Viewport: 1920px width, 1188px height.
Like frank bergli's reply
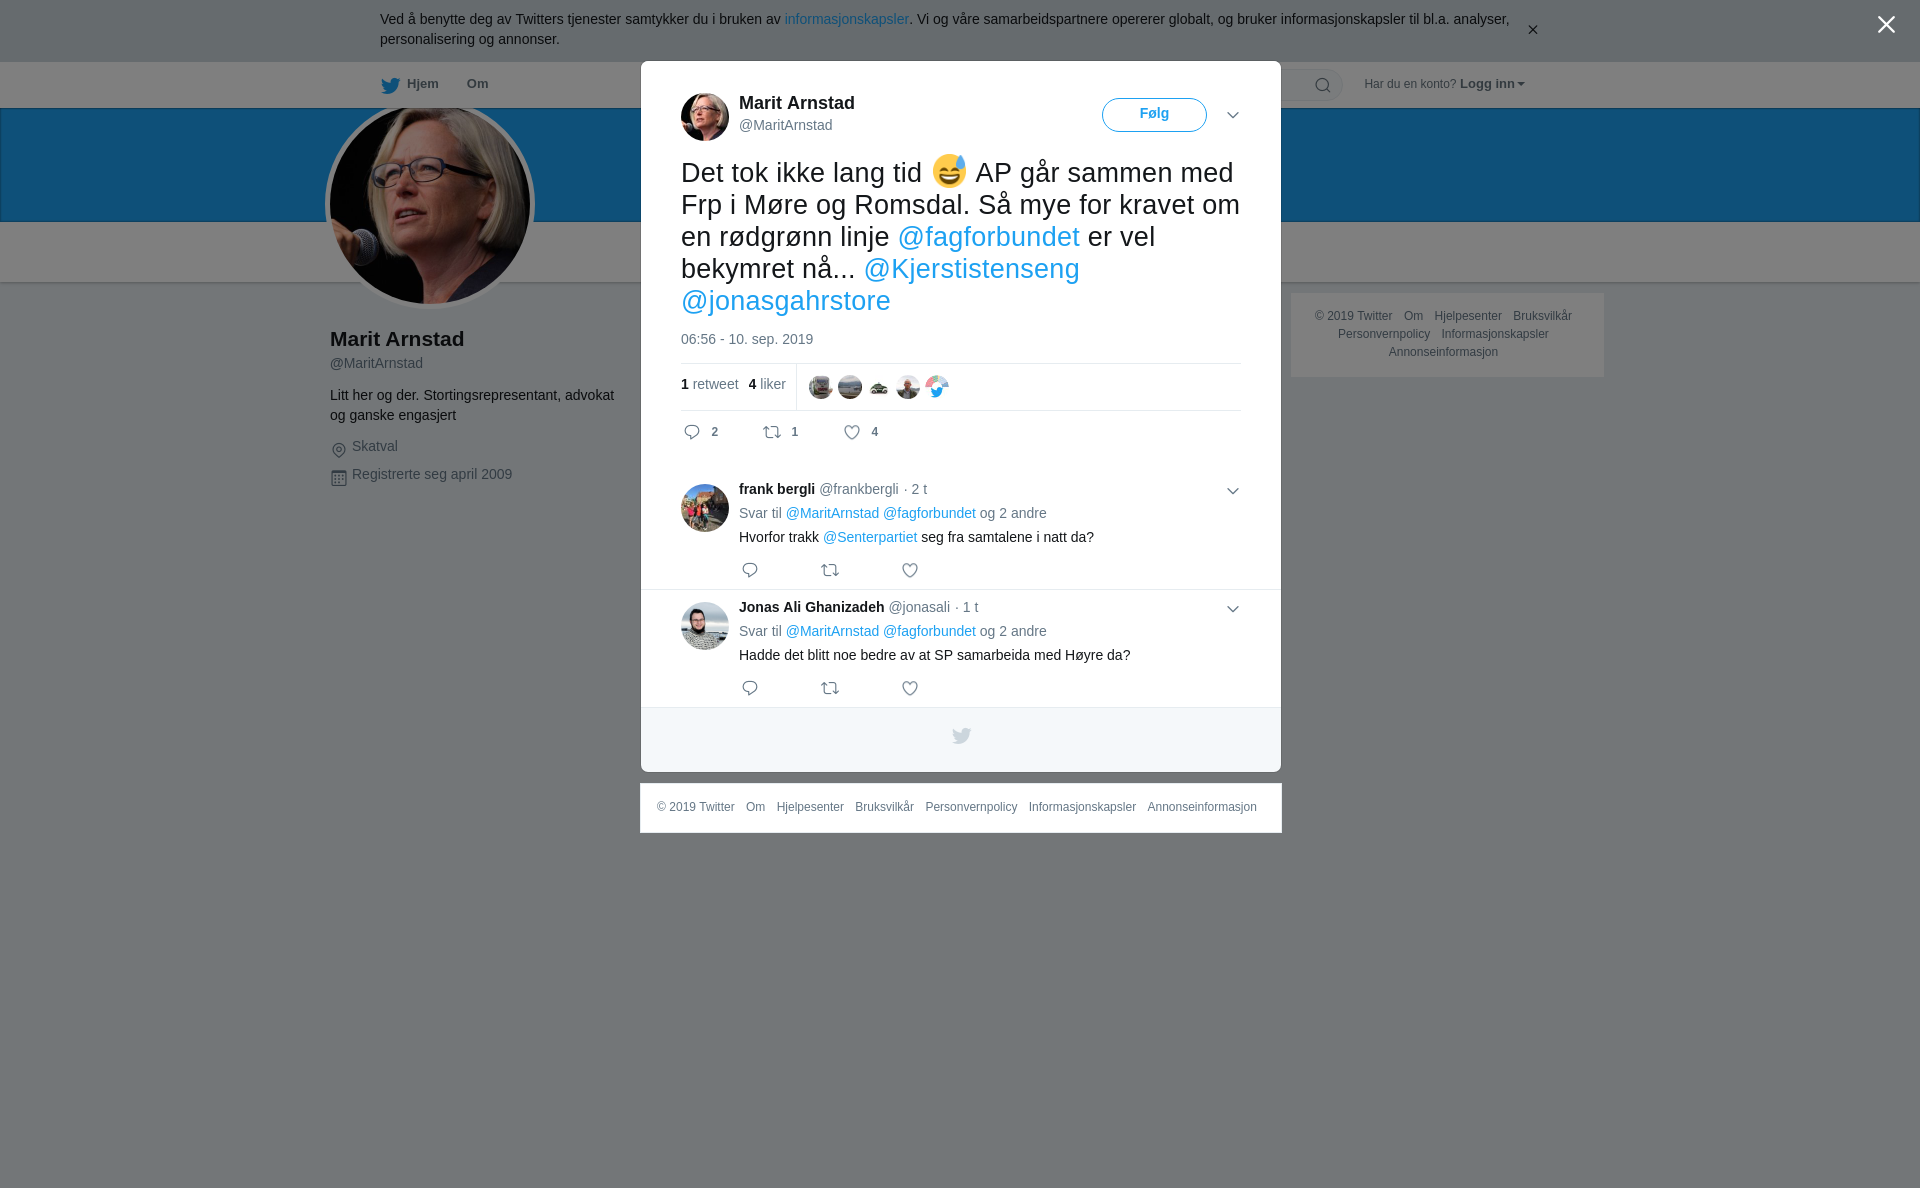pos(910,570)
